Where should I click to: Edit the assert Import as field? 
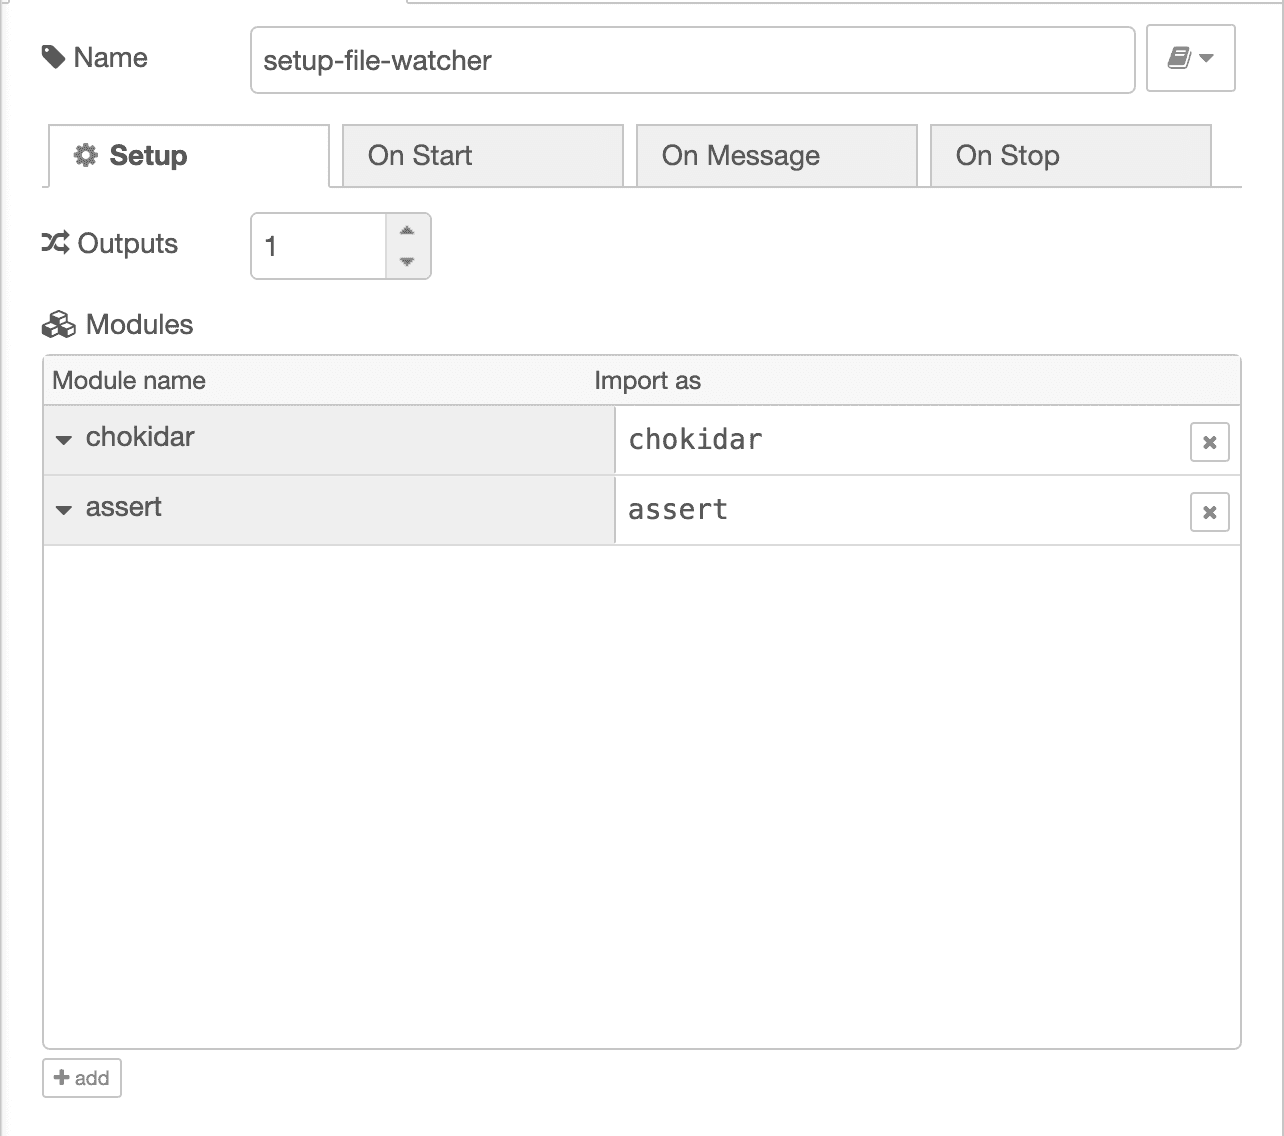pos(900,510)
